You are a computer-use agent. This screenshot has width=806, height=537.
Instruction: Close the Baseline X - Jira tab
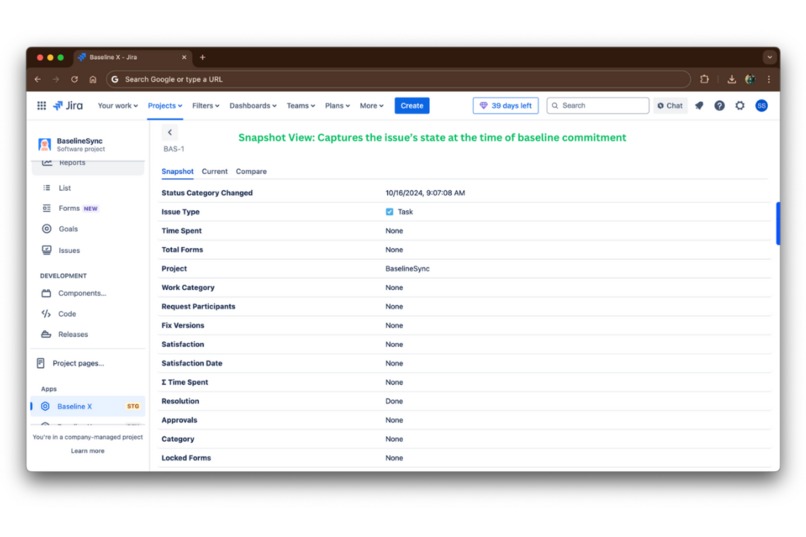(184, 57)
